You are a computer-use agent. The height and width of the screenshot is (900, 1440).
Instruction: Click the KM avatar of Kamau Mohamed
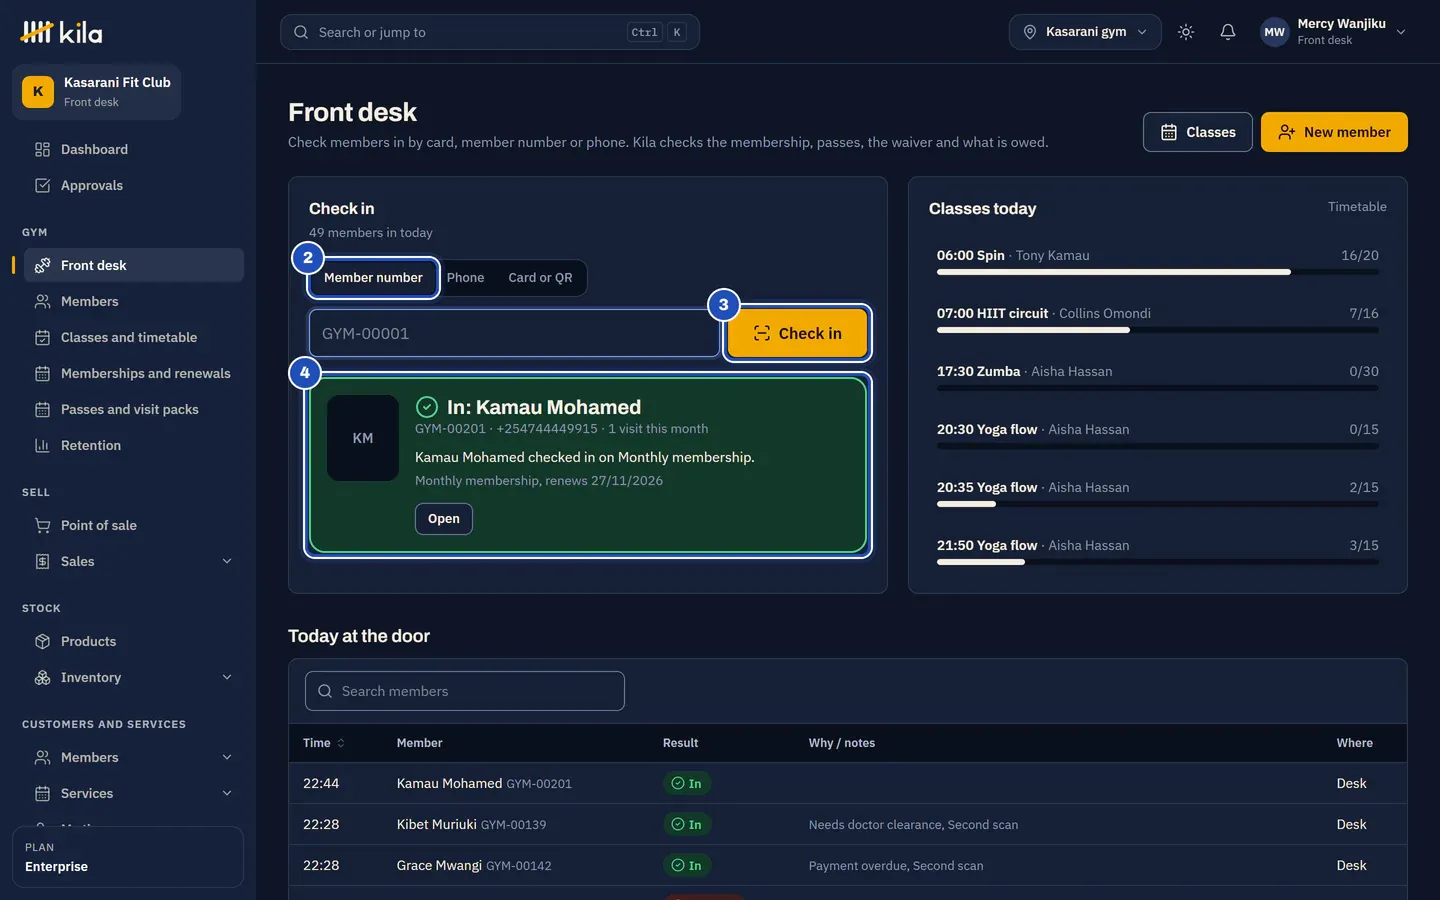coord(363,438)
